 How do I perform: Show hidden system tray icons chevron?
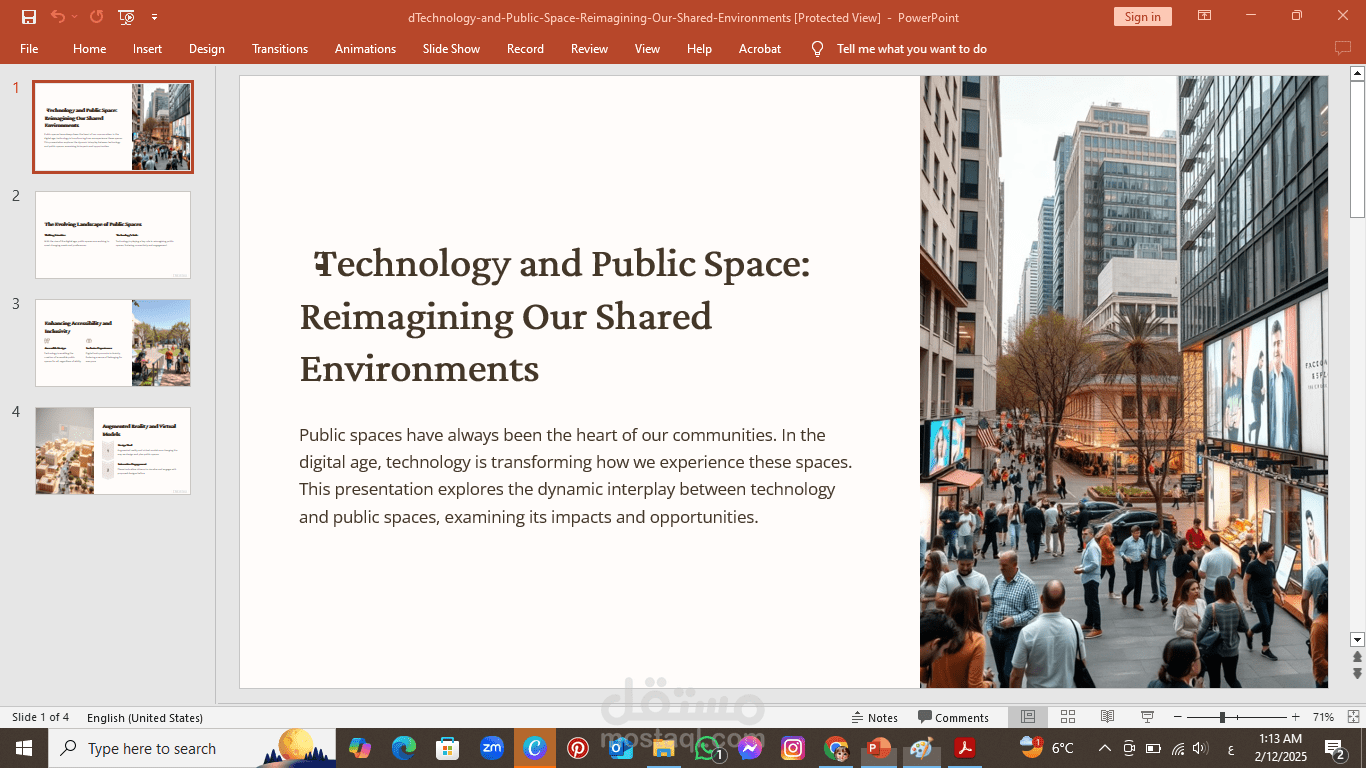pos(1104,748)
